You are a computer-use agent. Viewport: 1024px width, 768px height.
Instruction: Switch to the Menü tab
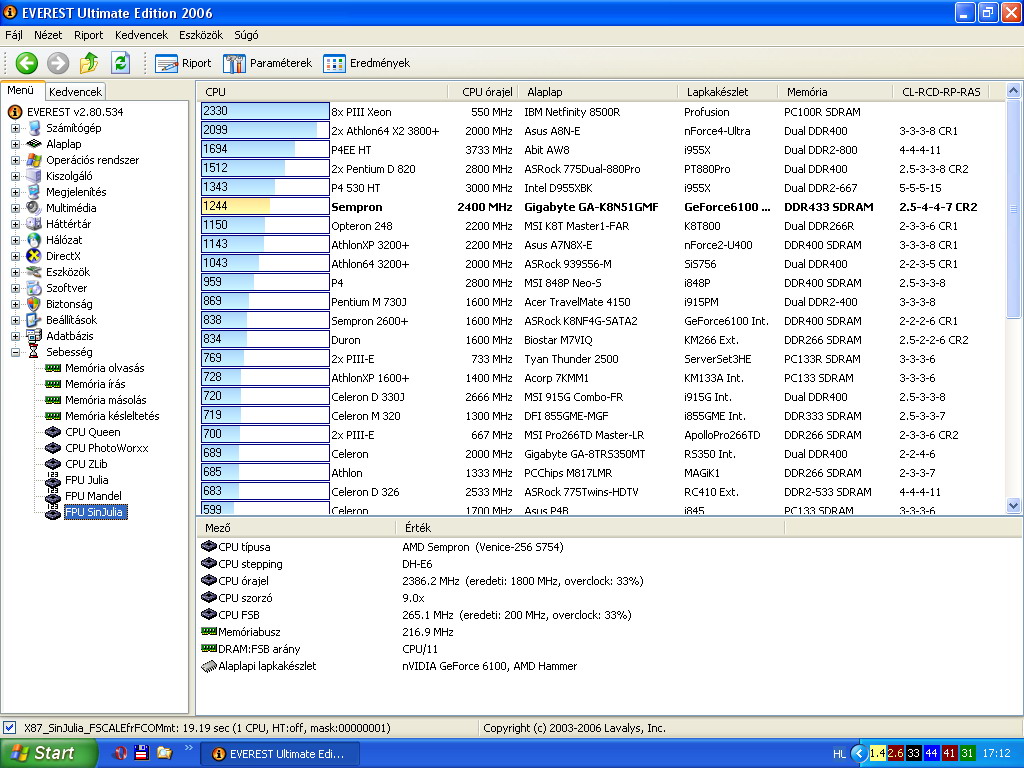(x=21, y=90)
